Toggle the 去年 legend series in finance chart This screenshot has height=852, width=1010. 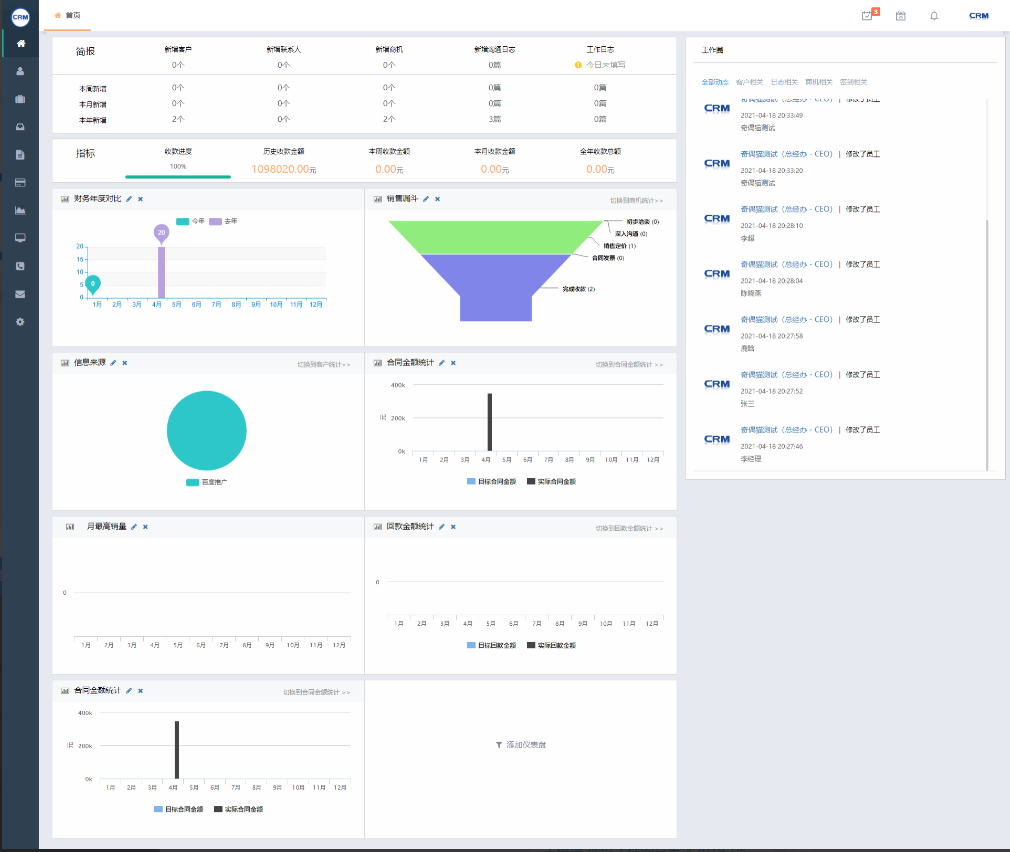(x=223, y=220)
